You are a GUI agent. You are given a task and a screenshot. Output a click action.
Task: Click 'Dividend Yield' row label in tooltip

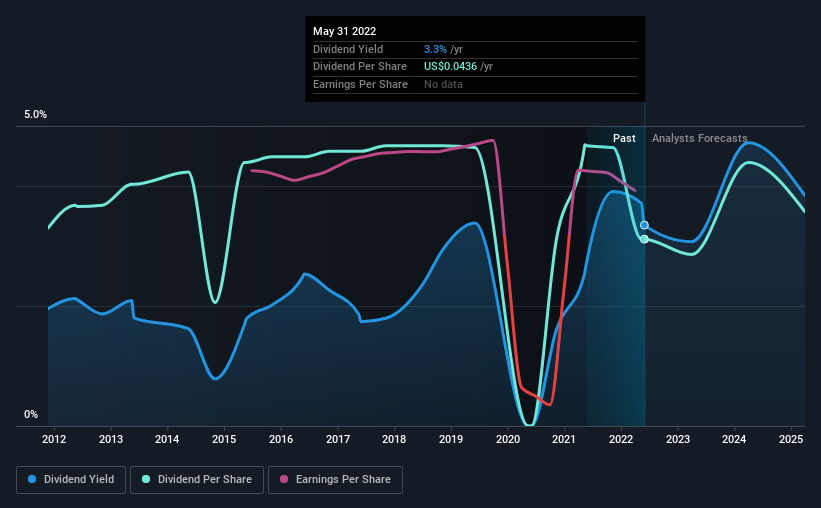pyautogui.click(x=348, y=49)
